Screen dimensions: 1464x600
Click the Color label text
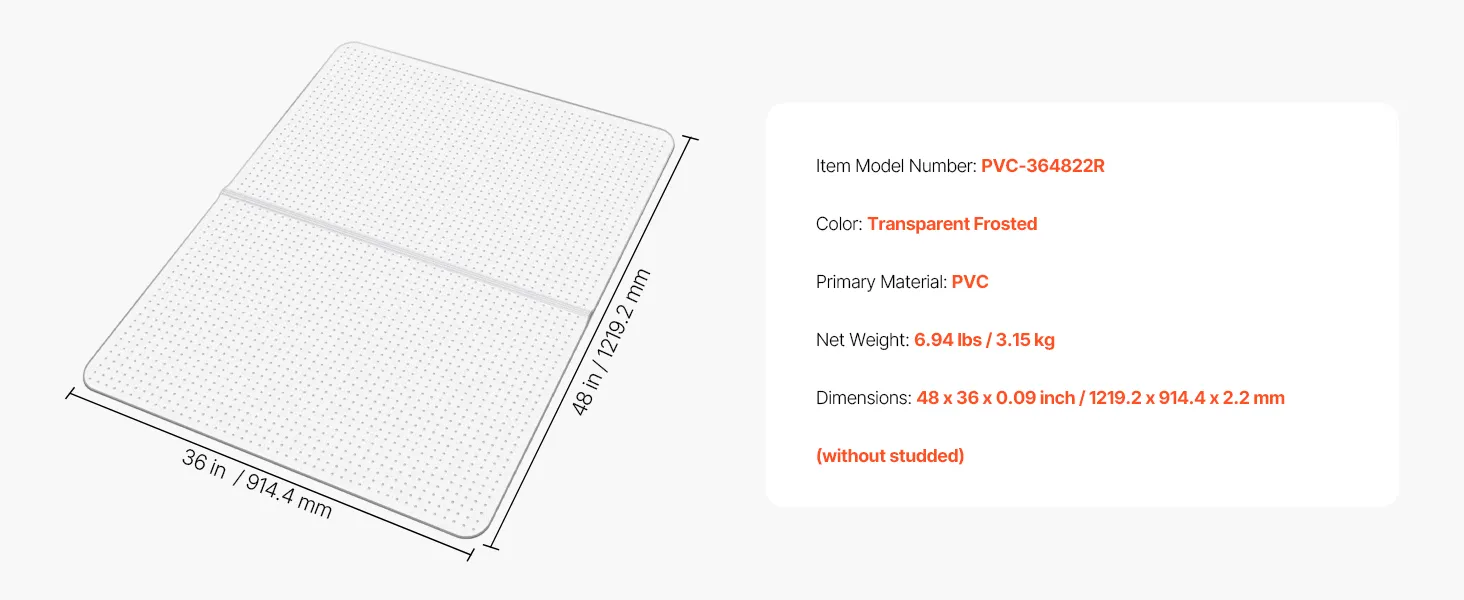coord(838,224)
